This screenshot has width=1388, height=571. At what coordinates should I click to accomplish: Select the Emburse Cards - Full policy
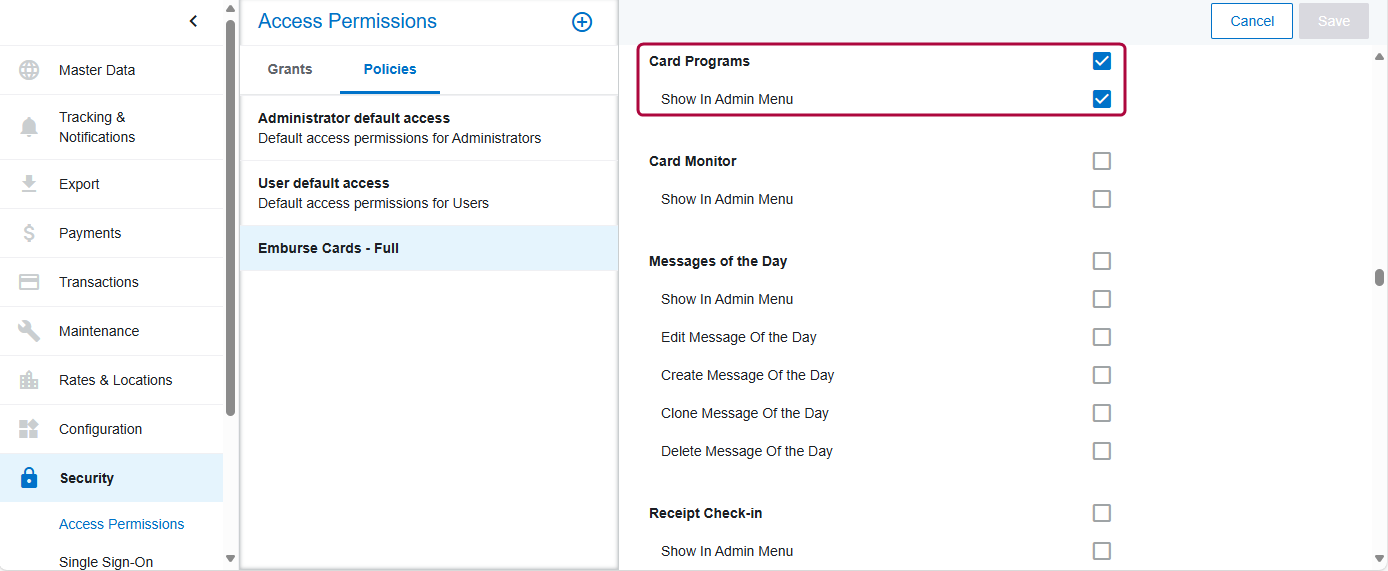(x=429, y=248)
